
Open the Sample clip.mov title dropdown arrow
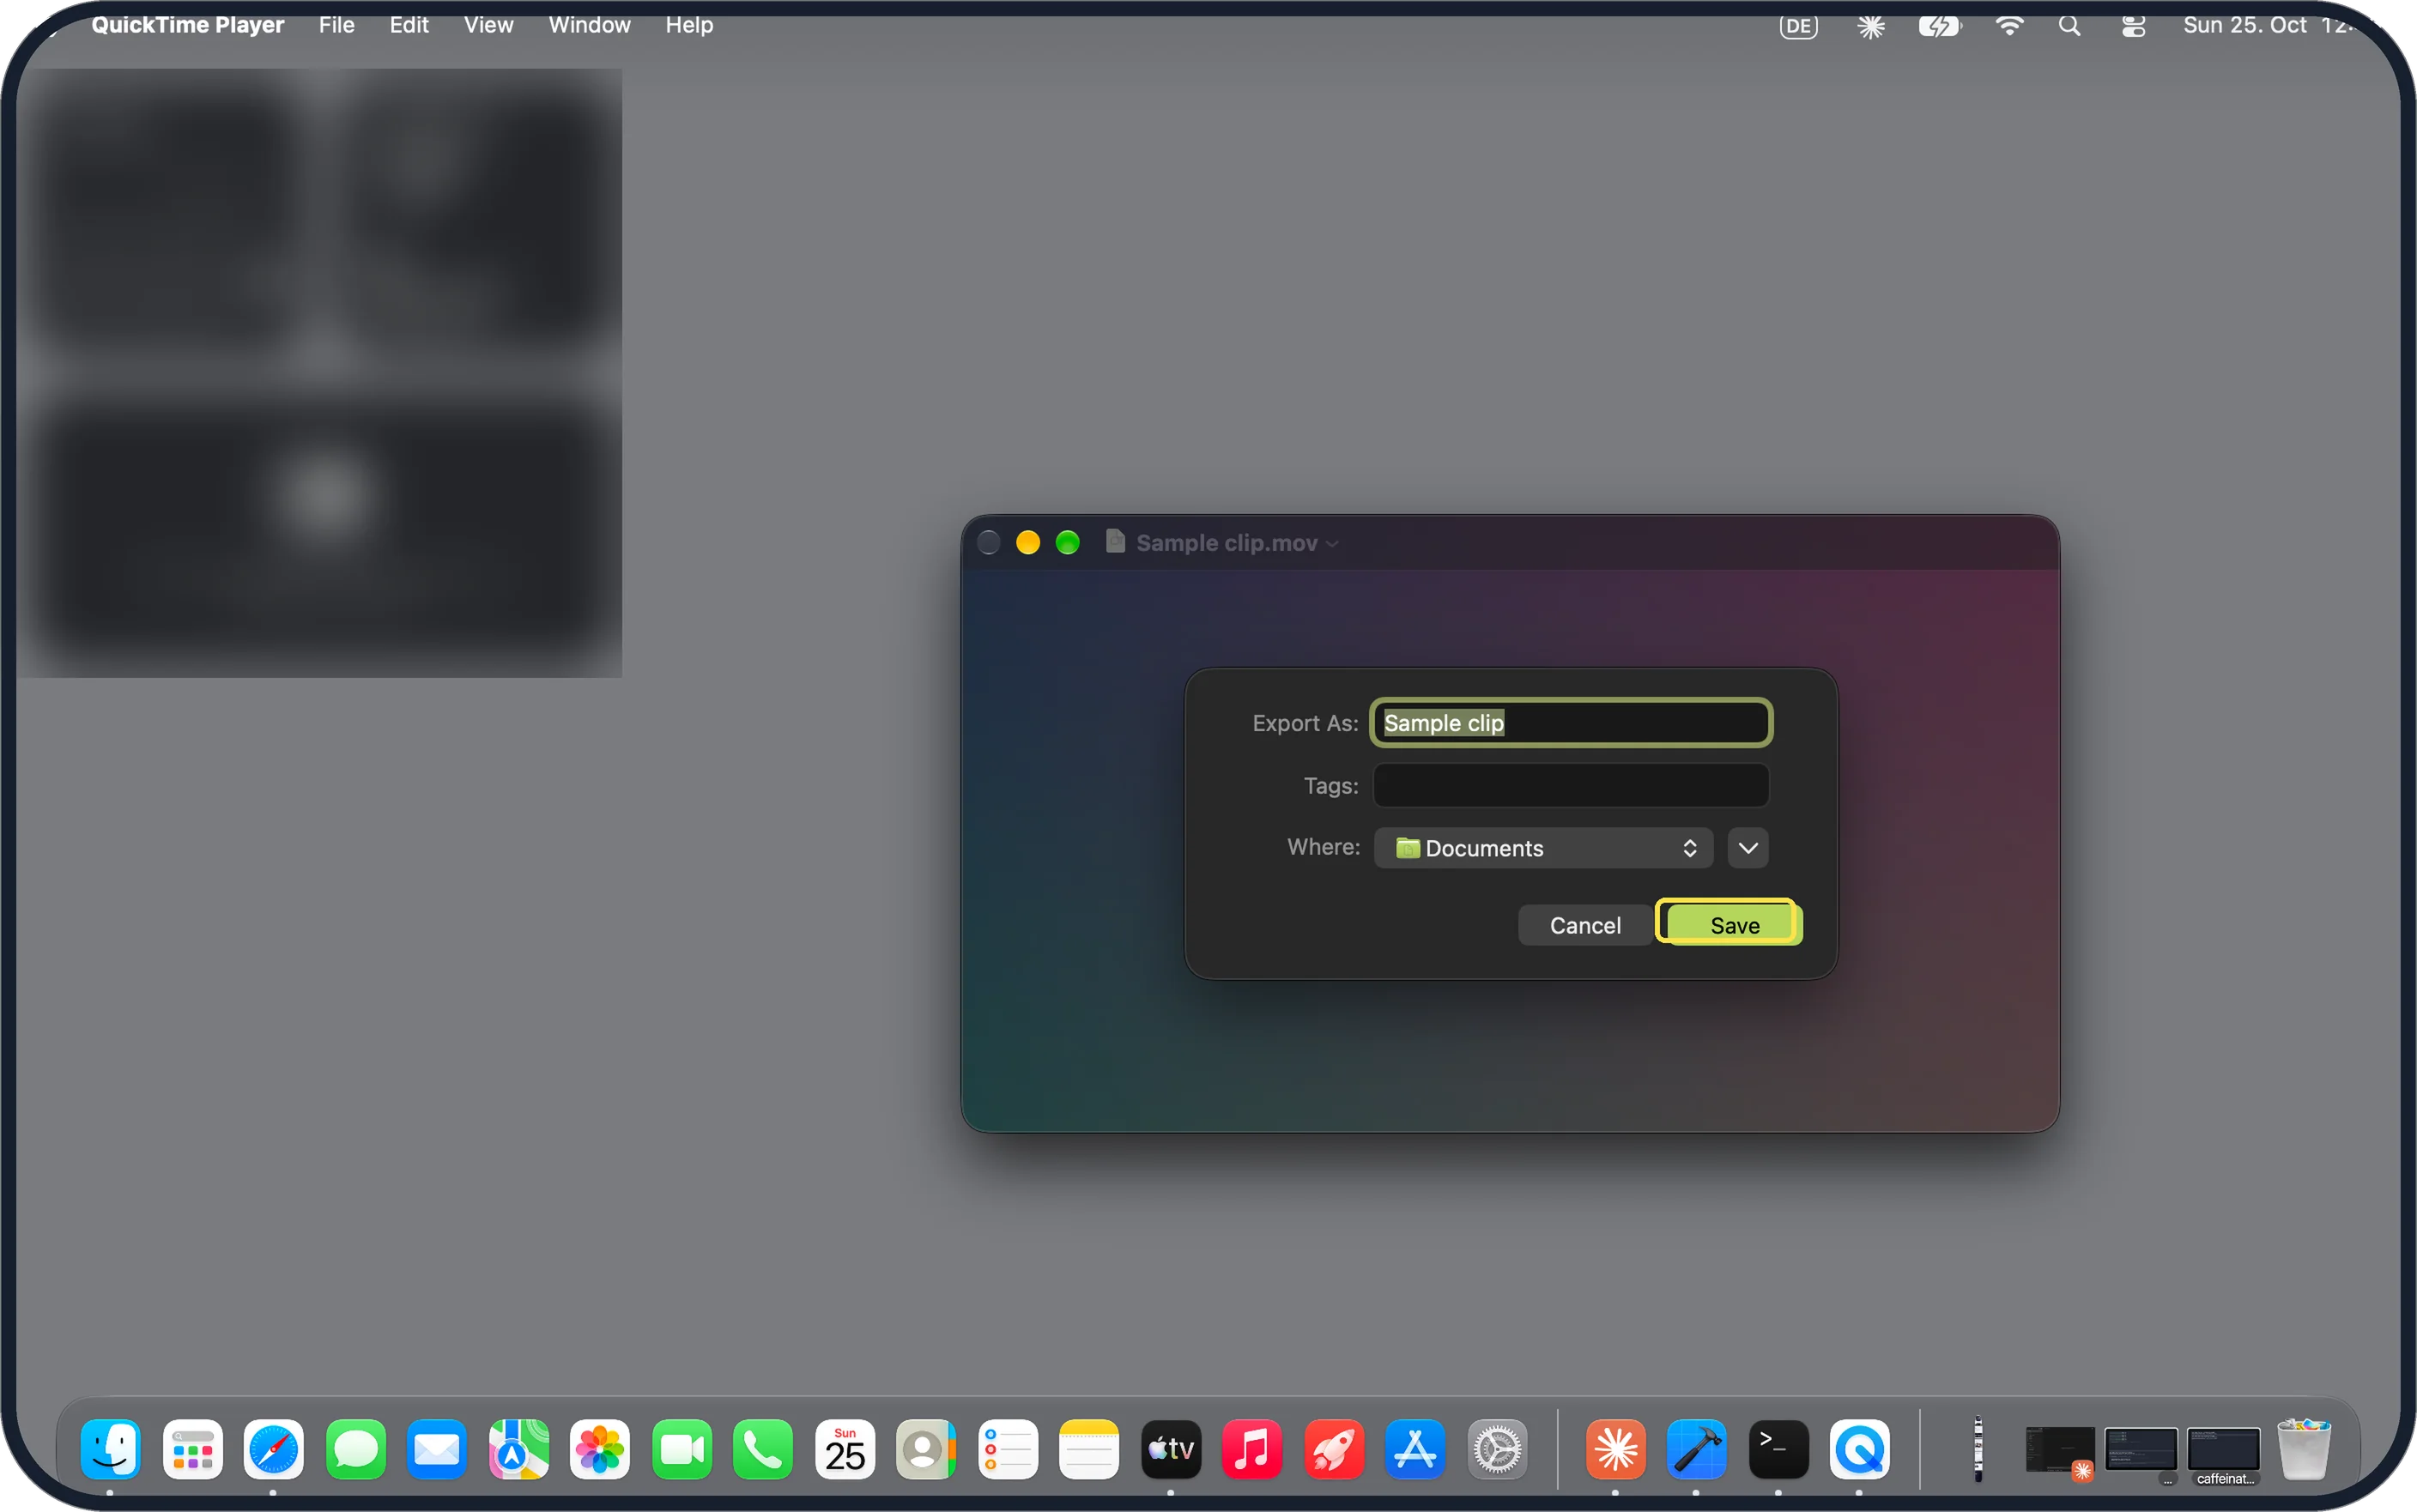pos(1332,543)
